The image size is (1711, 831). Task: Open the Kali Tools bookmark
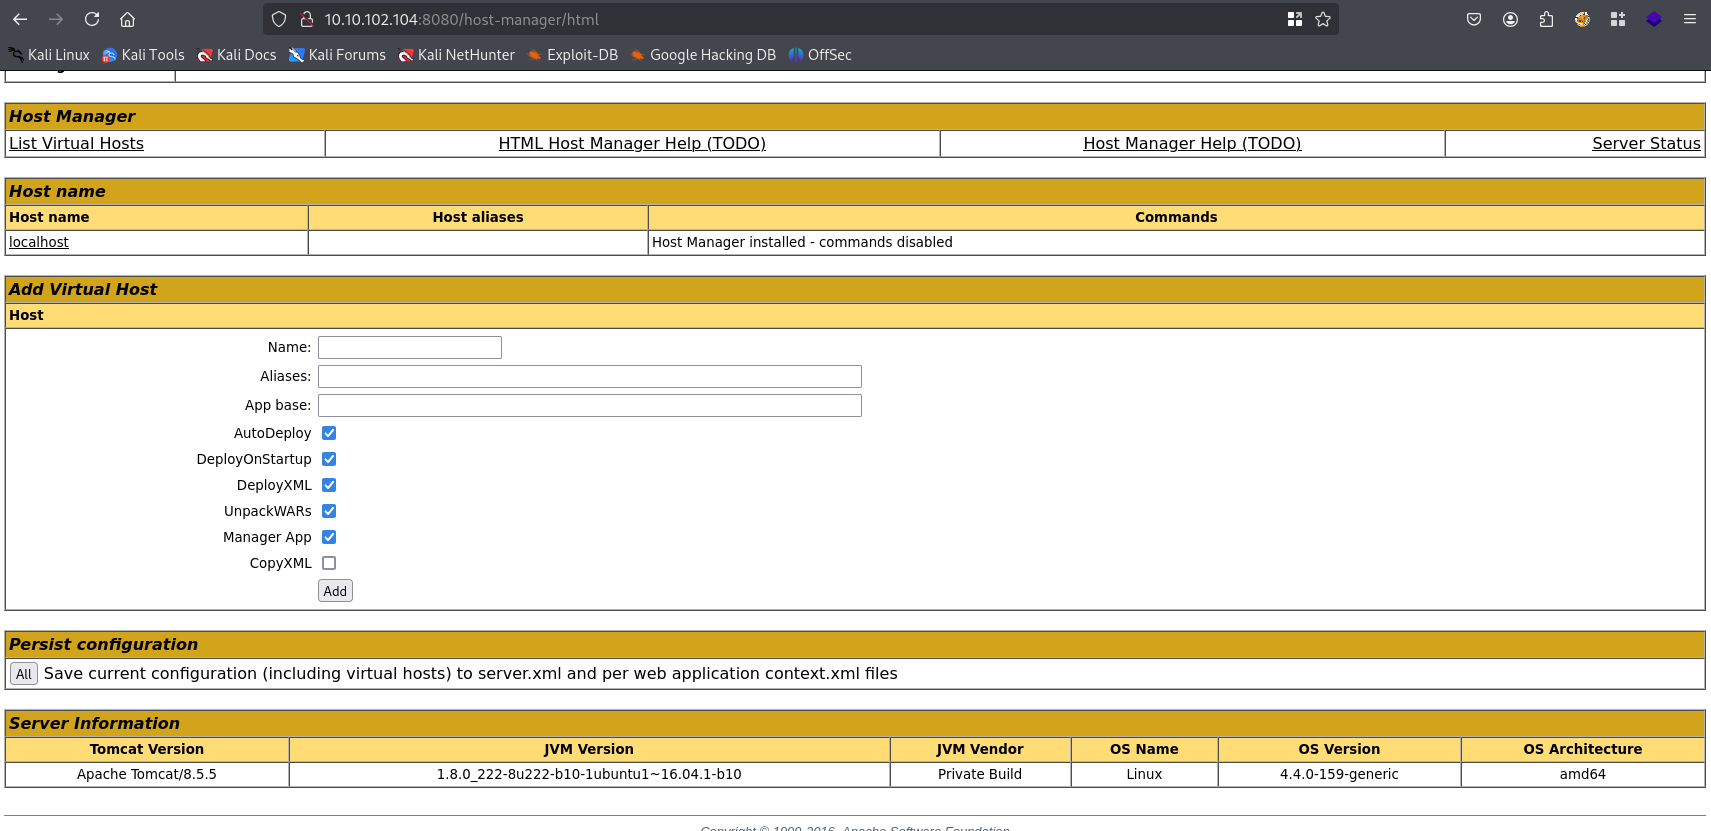tap(143, 55)
